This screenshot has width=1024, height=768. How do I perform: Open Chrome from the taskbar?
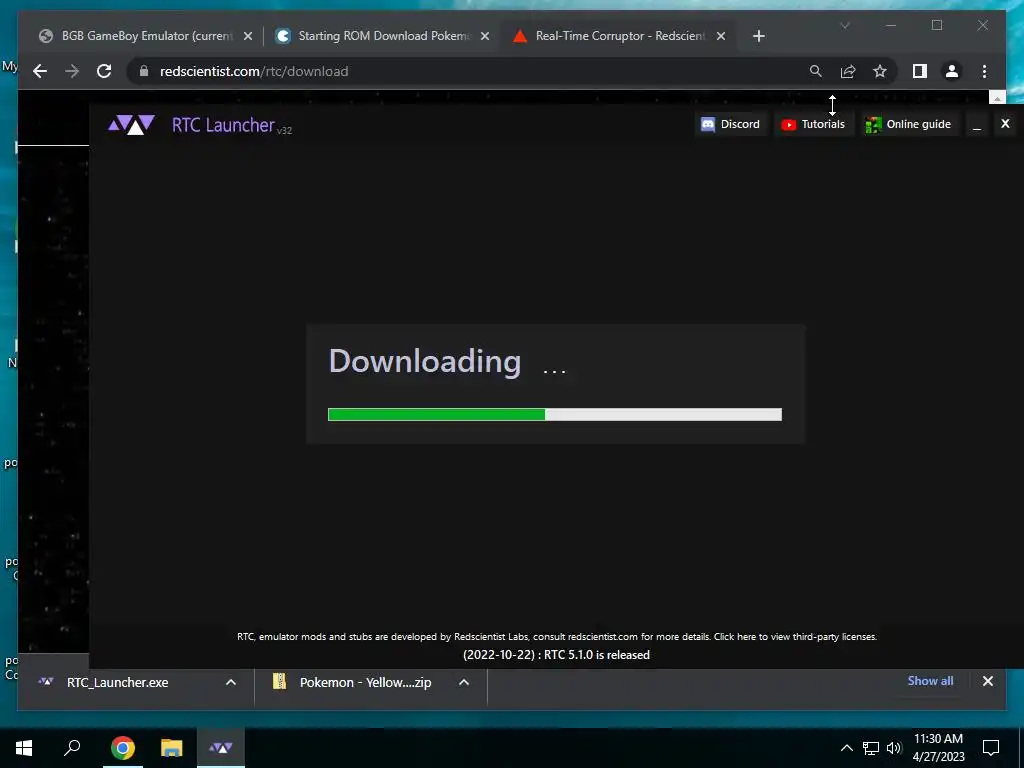[x=123, y=748]
